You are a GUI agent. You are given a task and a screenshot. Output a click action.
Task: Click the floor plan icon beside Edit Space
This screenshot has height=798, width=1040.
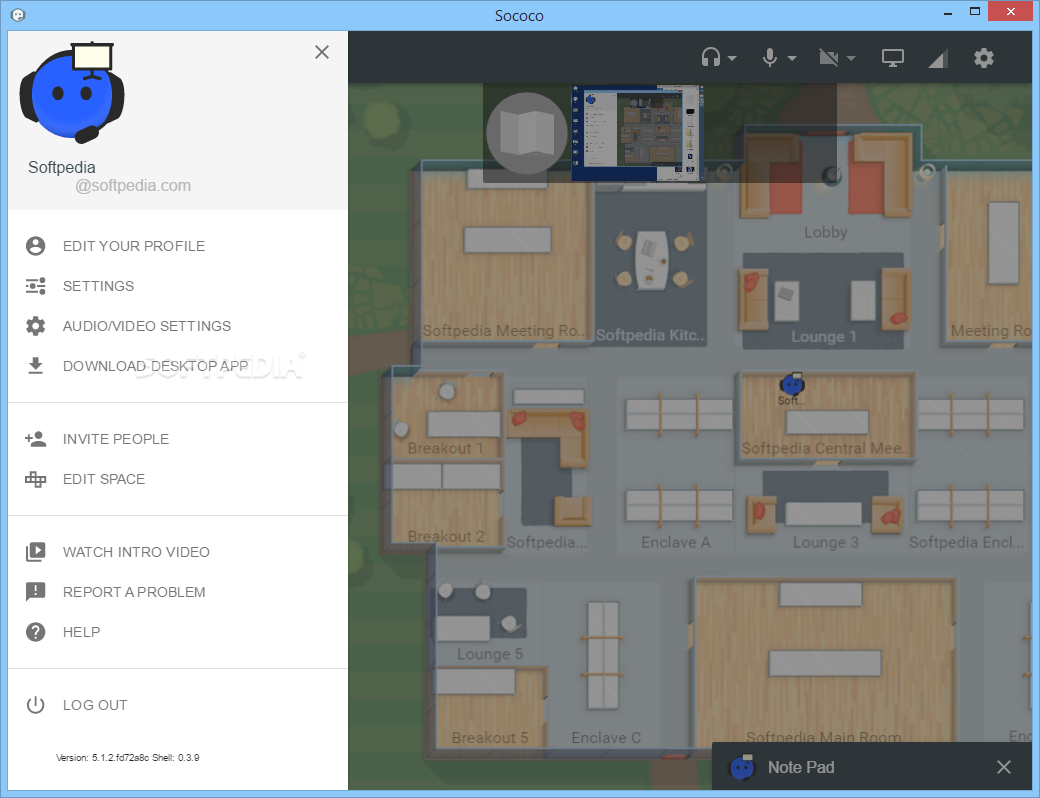point(36,479)
